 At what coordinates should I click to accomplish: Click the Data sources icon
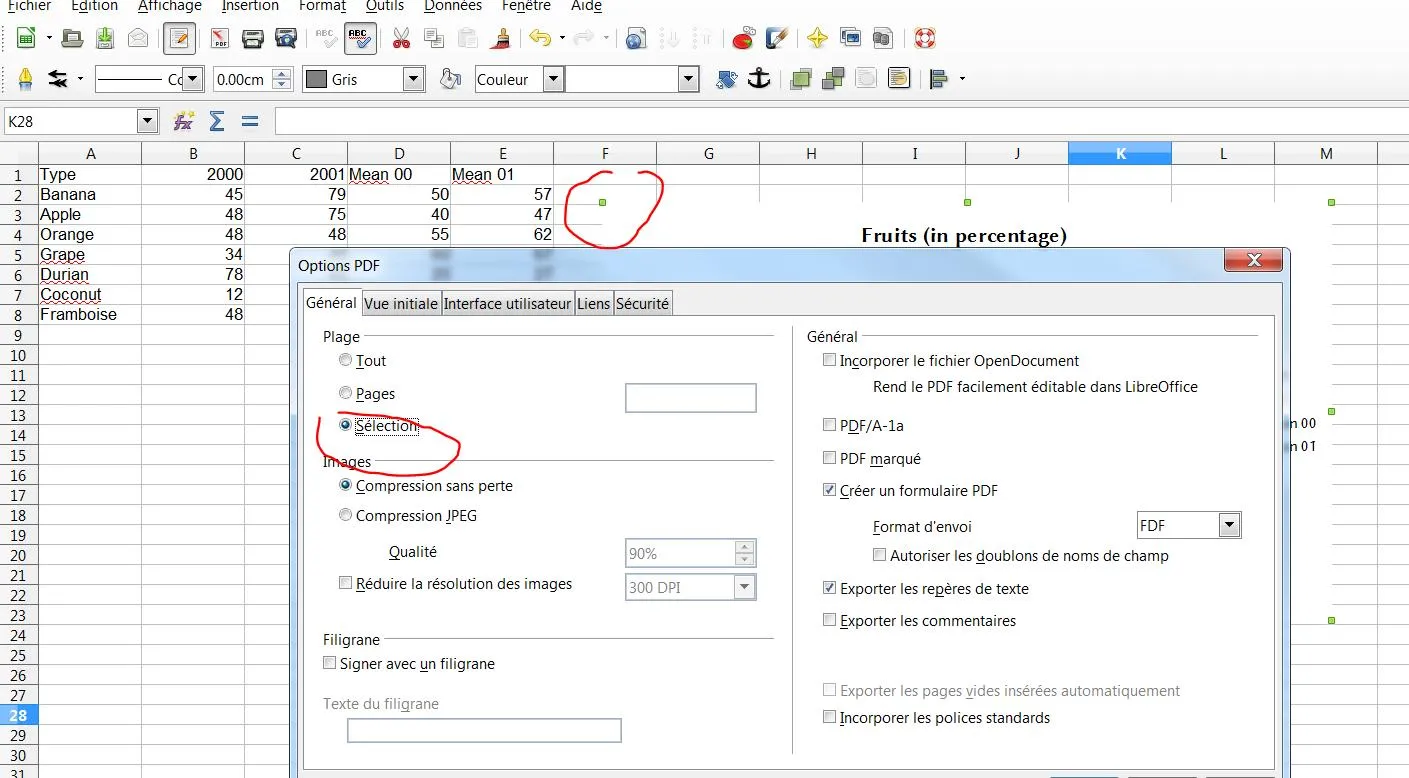(883, 39)
